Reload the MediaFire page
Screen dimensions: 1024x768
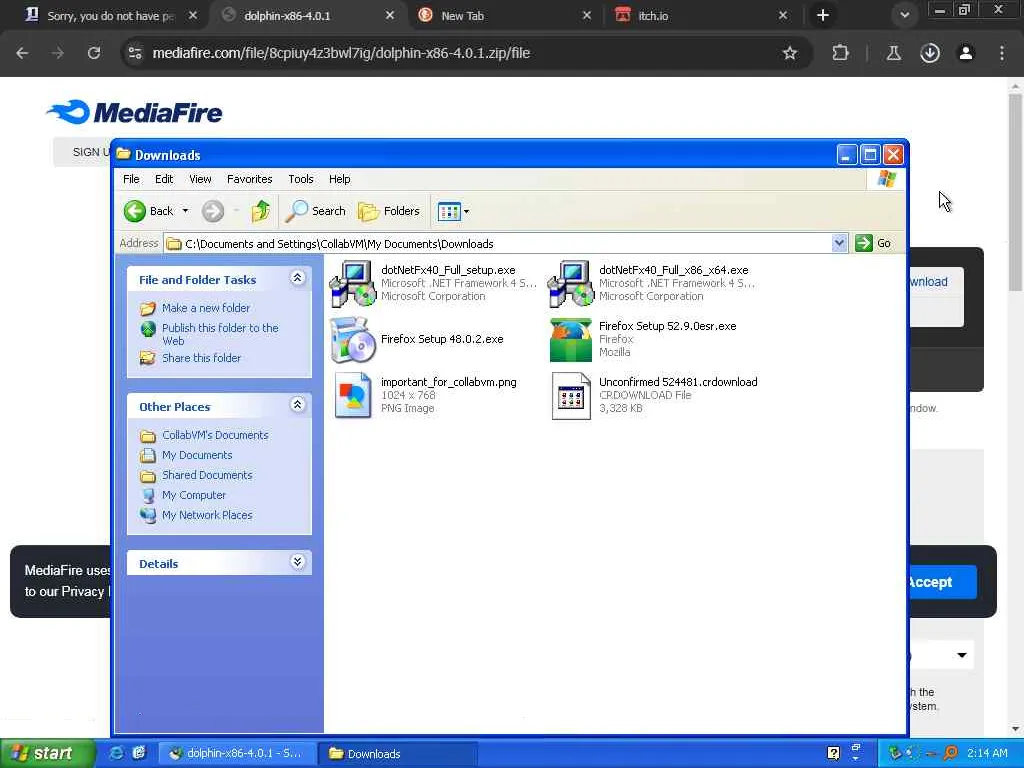(94, 53)
